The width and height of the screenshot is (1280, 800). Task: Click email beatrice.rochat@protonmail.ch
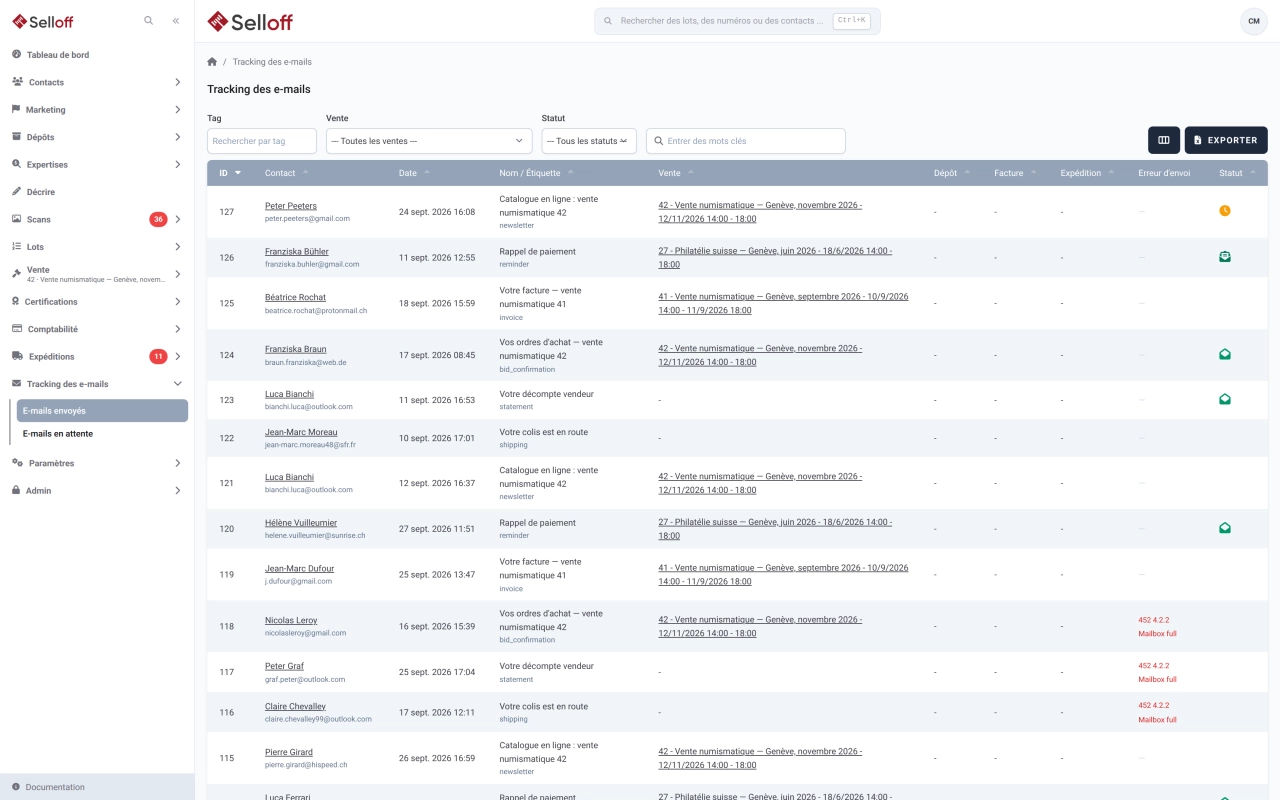click(x=316, y=311)
